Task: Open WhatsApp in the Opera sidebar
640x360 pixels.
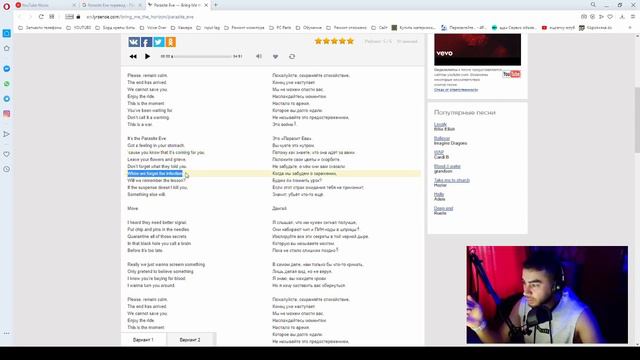Action: (x=7, y=84)
